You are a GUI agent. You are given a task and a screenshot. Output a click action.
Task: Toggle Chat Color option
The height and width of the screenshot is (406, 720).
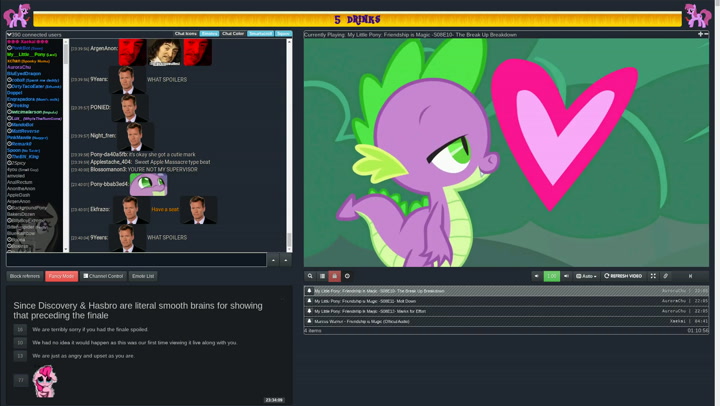pos(233,34)
